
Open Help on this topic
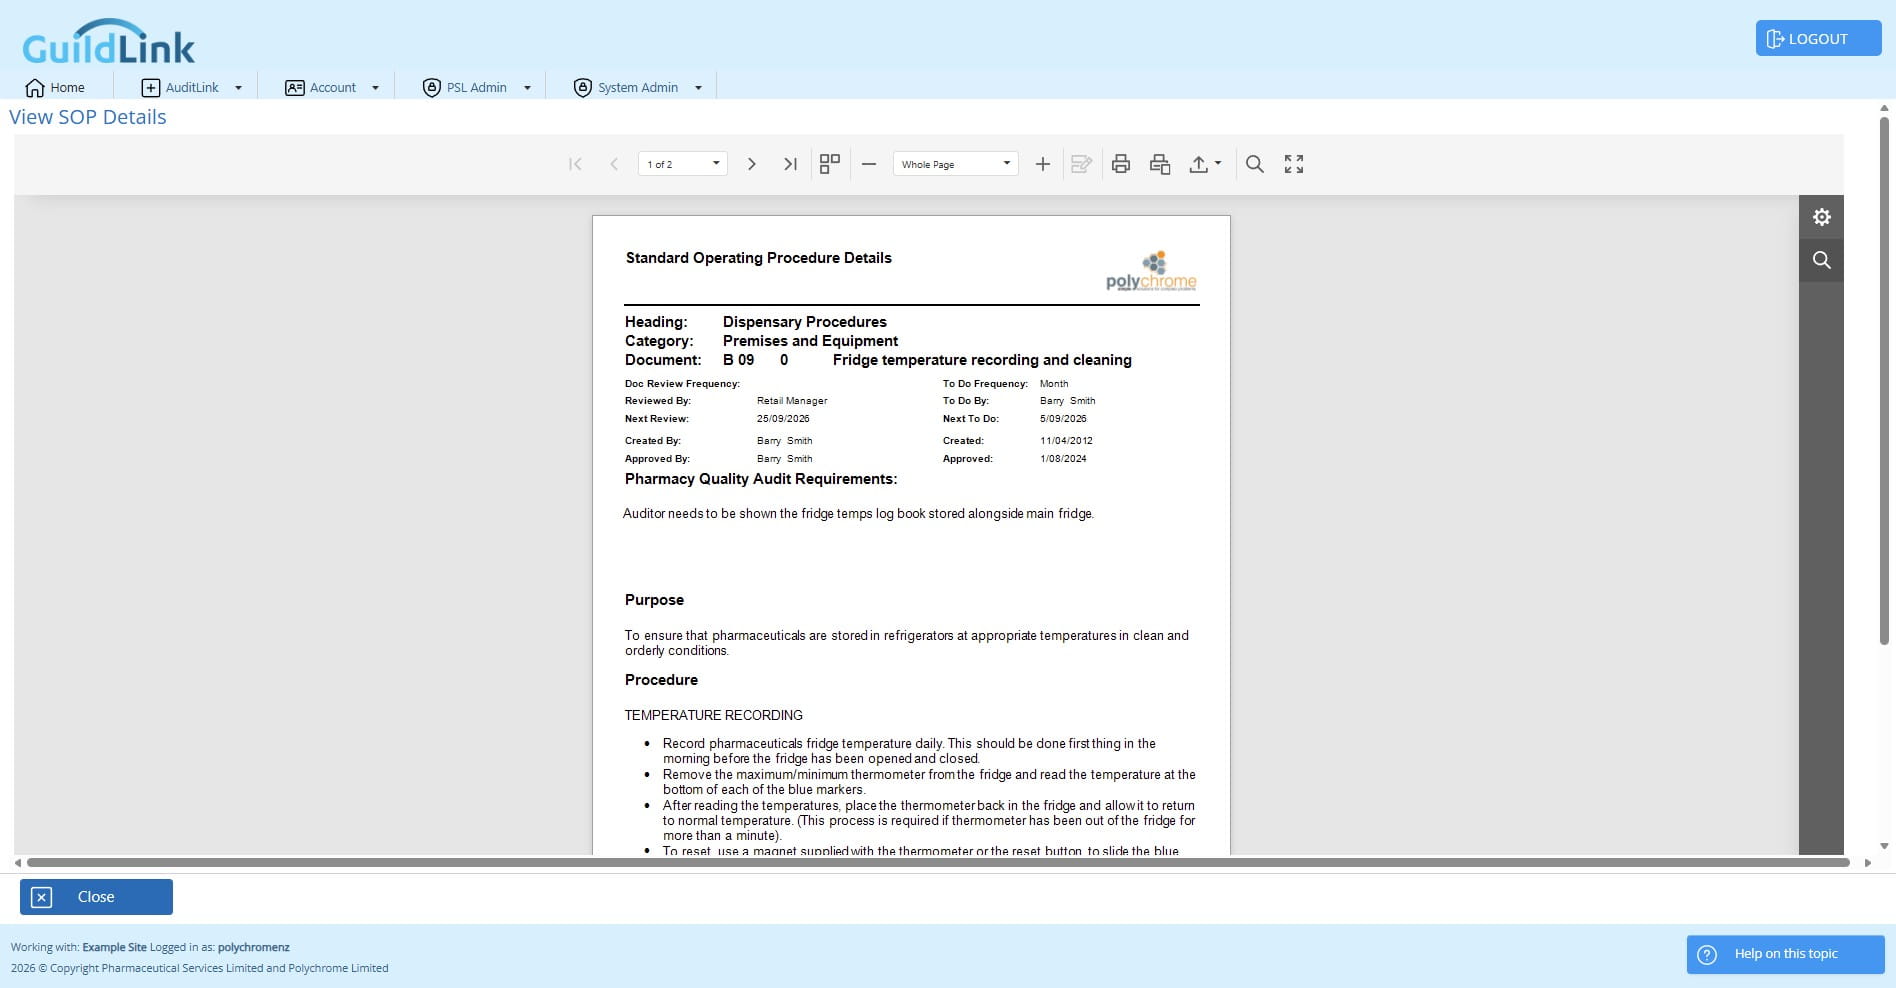(1785, 954)
